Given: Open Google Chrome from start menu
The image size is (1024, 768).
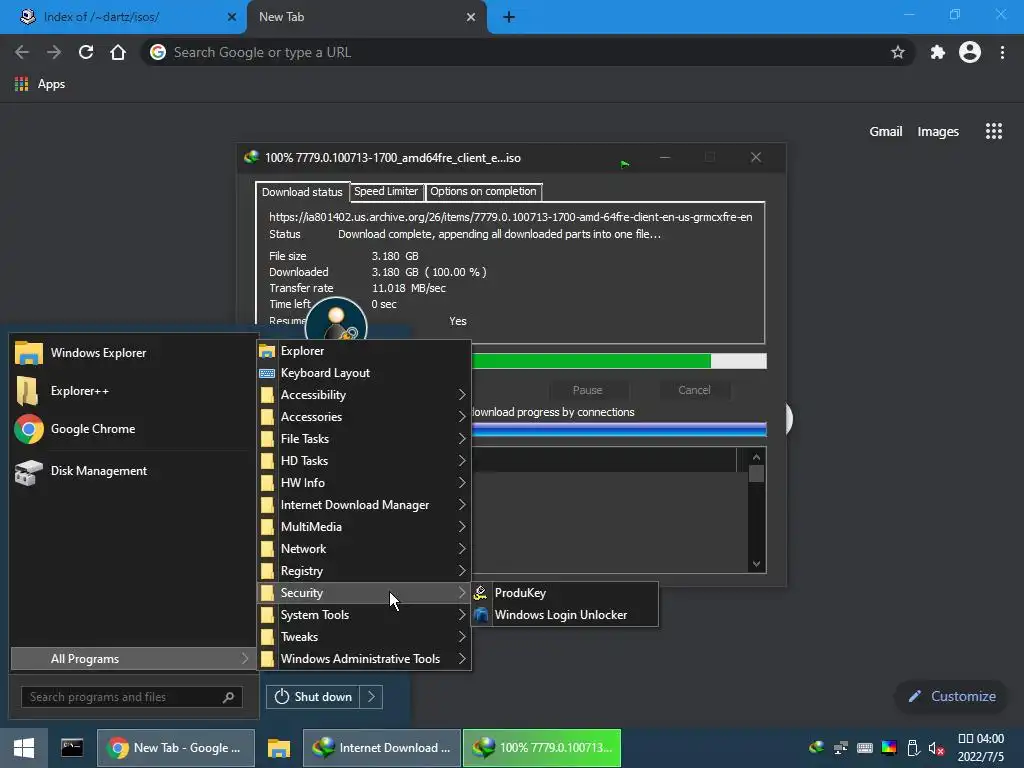Looking at the screenshot, I should [134, 429].
